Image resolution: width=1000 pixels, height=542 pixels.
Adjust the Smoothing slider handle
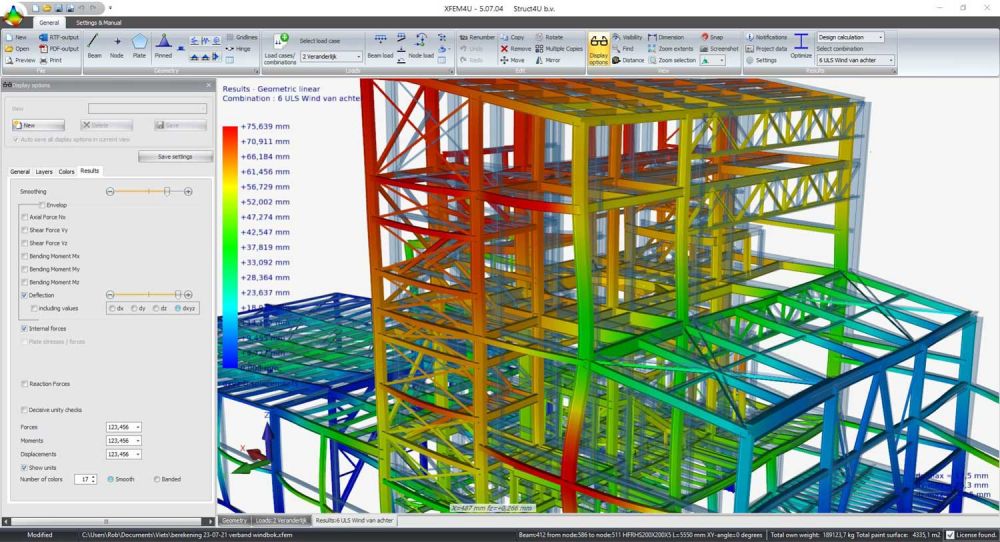click(x=167, y=191)
